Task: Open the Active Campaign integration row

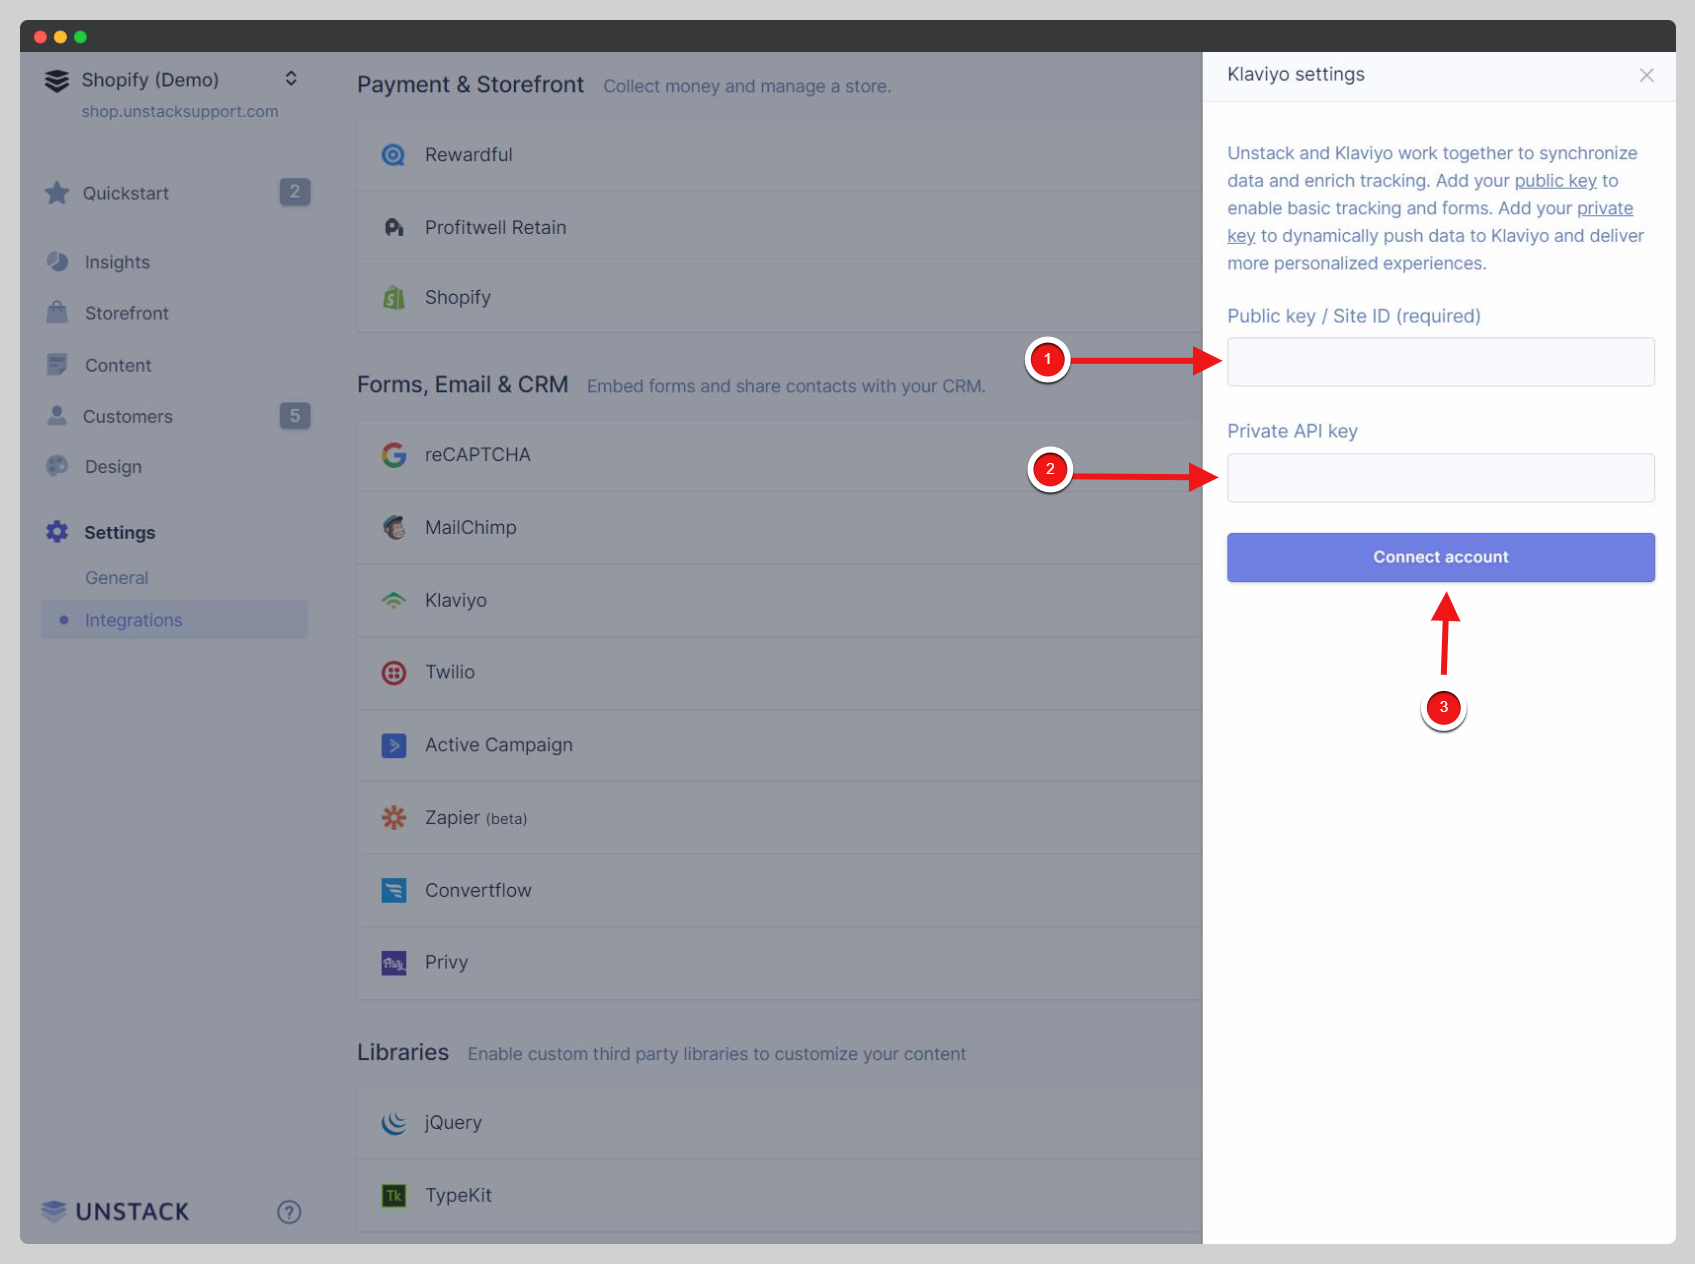Action: point(498,745)
